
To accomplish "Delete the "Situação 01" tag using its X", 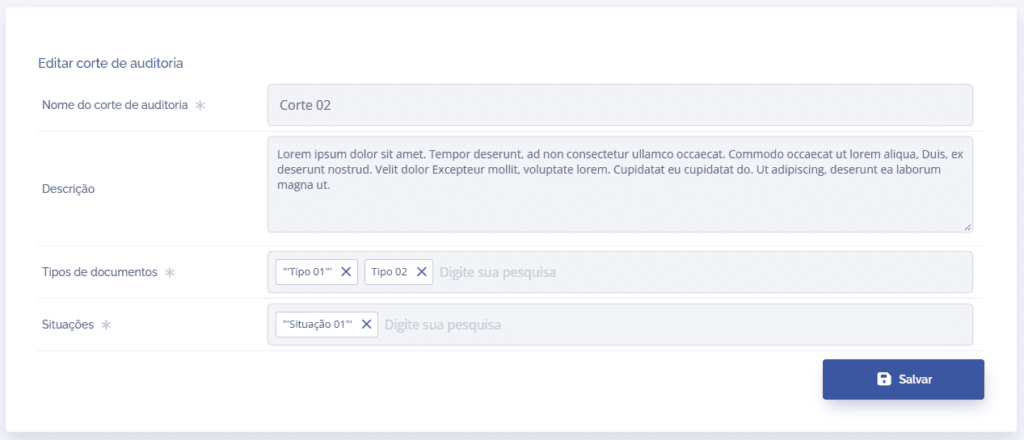I will tap(366, 324).
